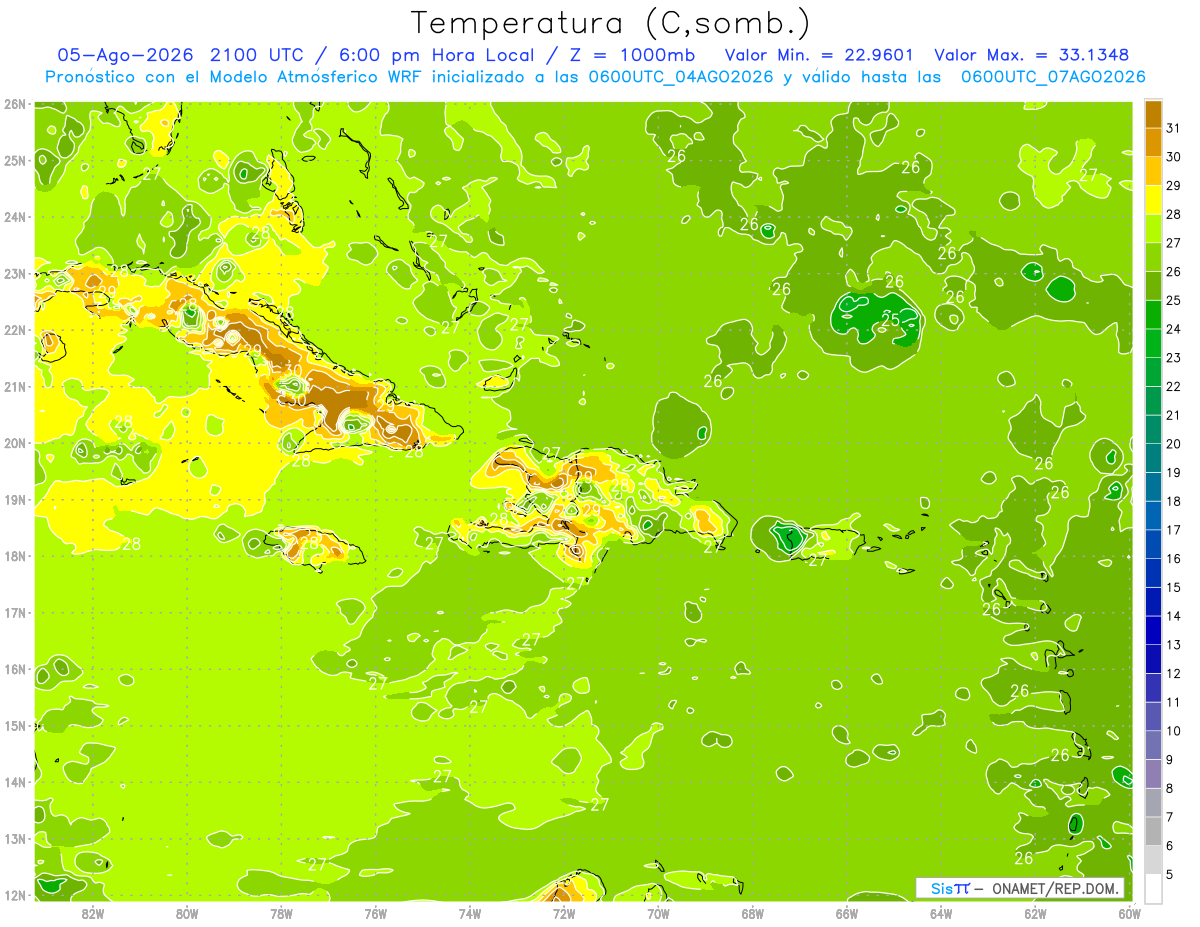Click latitude label 22N on left axis

coord(14,330)
